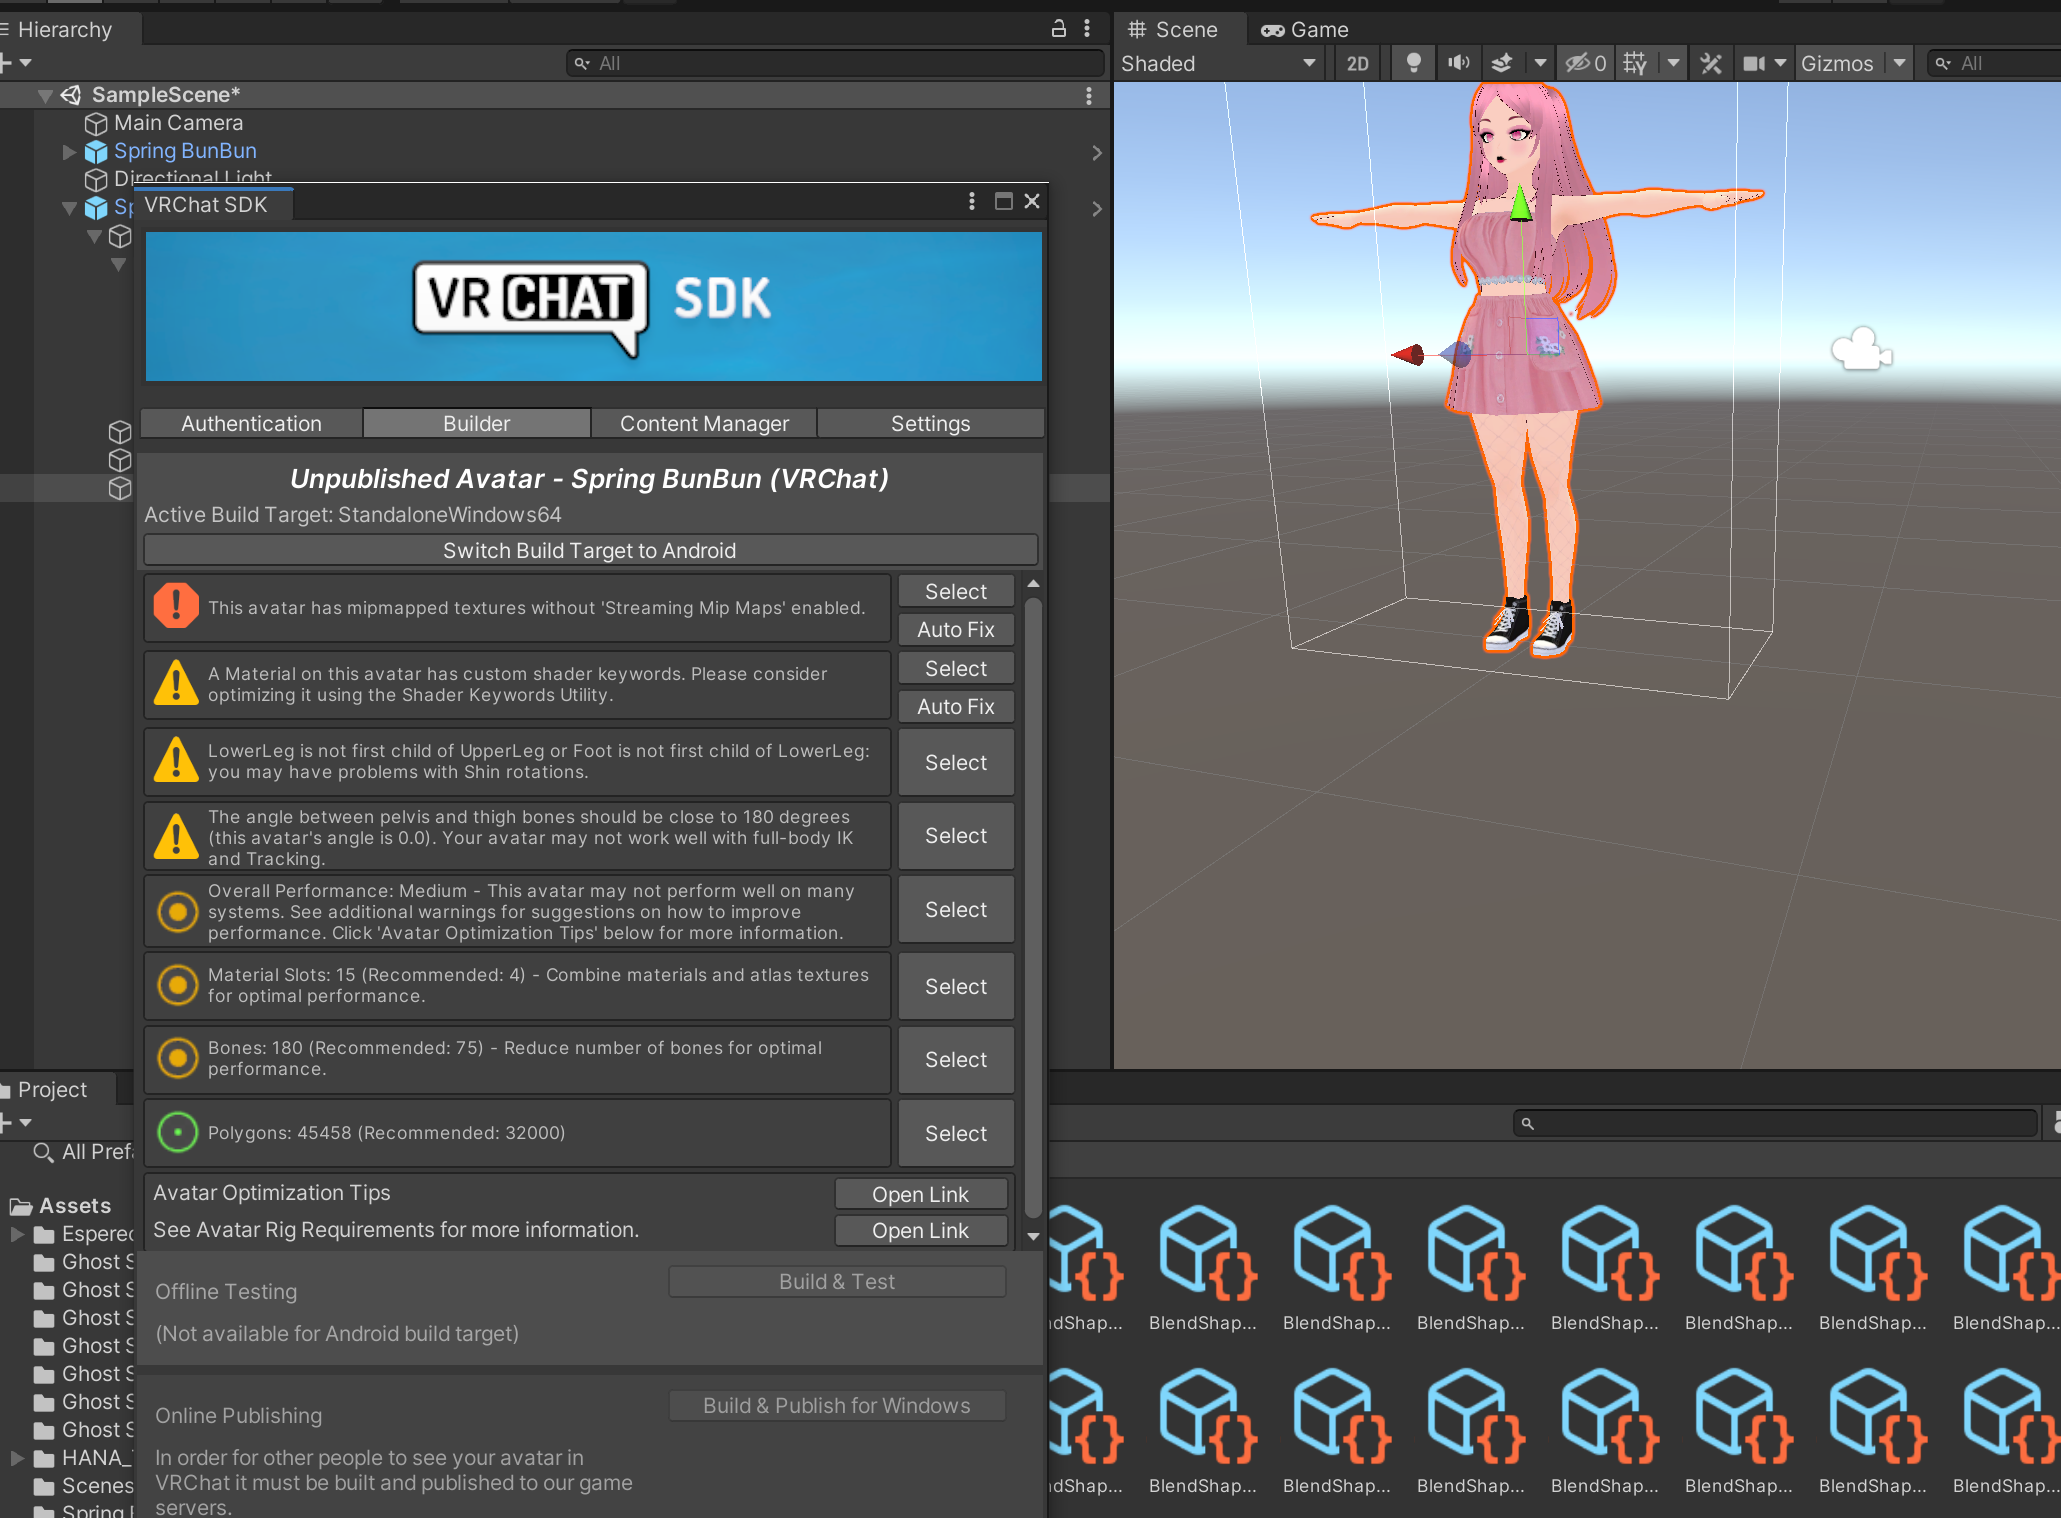Open Avatar Optimization Tips link
The image size is (2061, 1518).
(920, 1194)
